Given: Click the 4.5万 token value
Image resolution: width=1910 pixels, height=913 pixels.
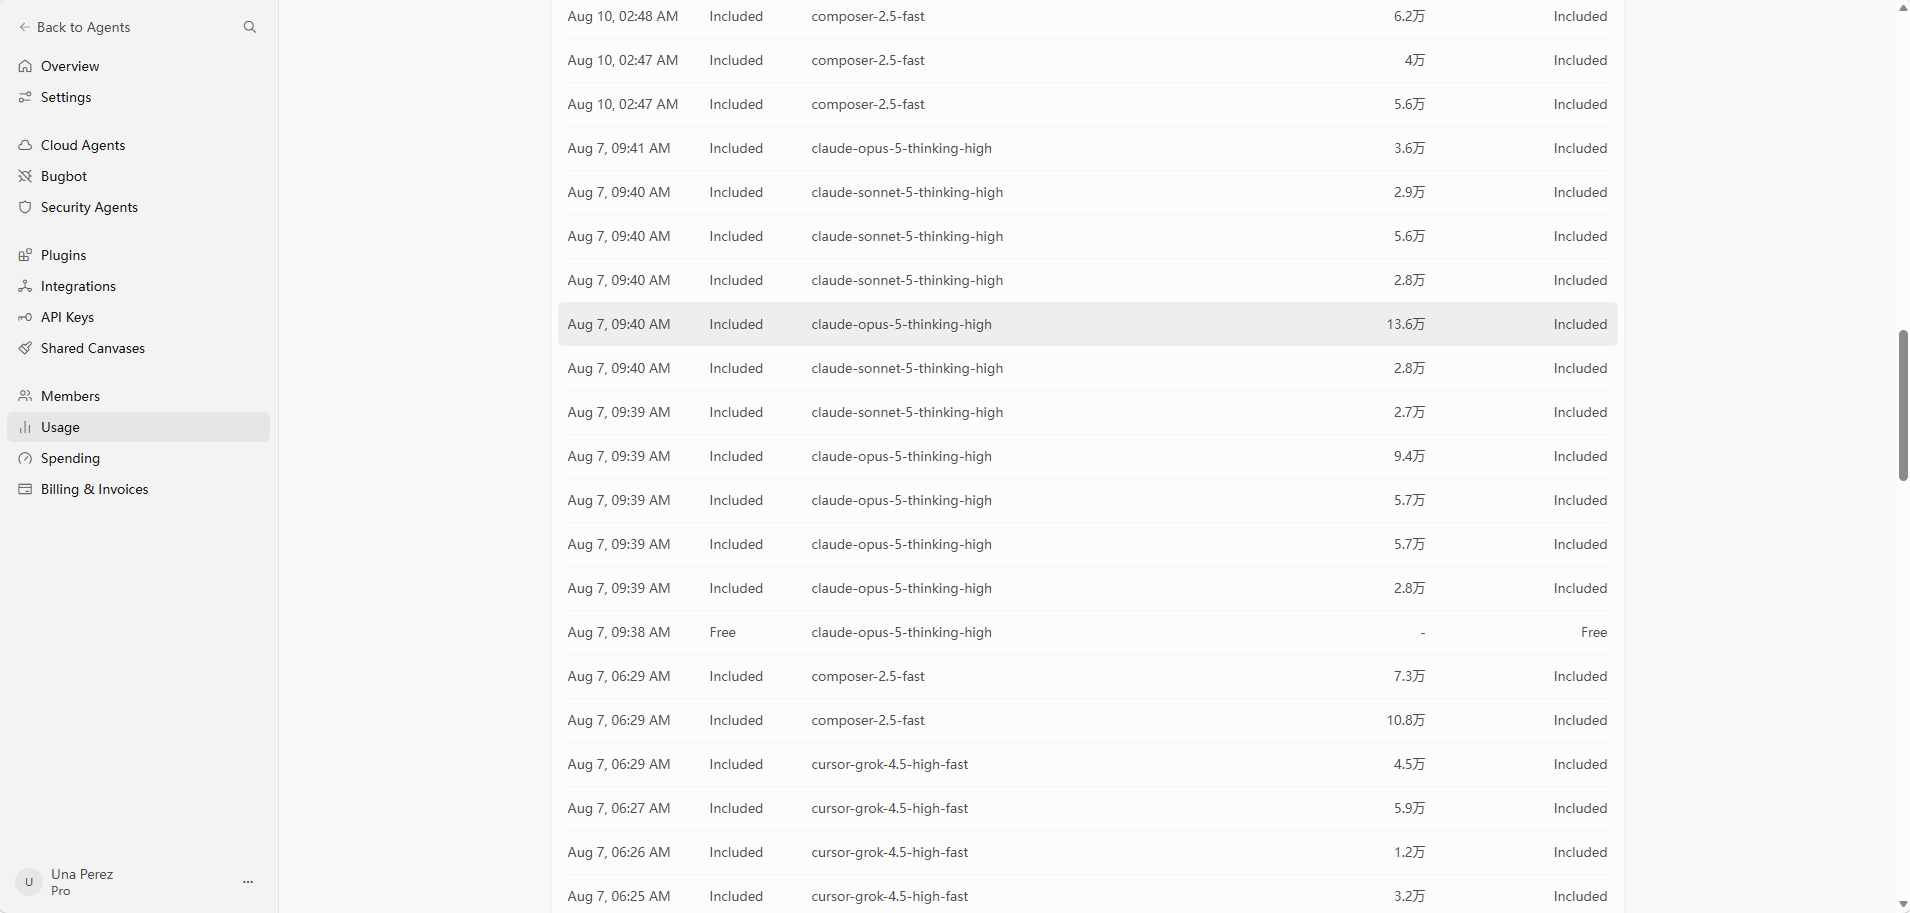Looking at the screenshot, I should coord(1410,764).
